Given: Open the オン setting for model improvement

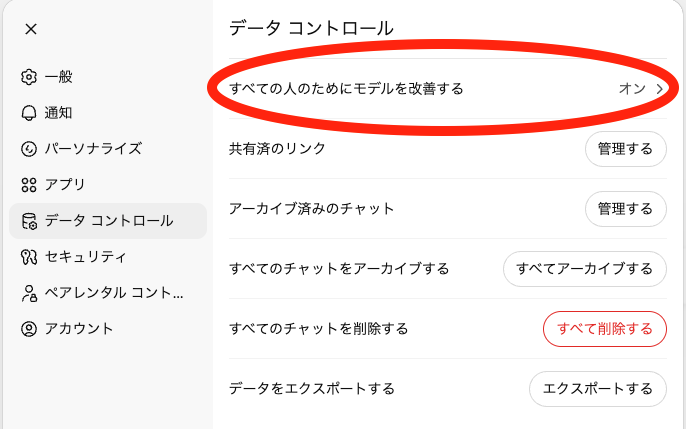Looking at the screenshot, I should 632,89.
